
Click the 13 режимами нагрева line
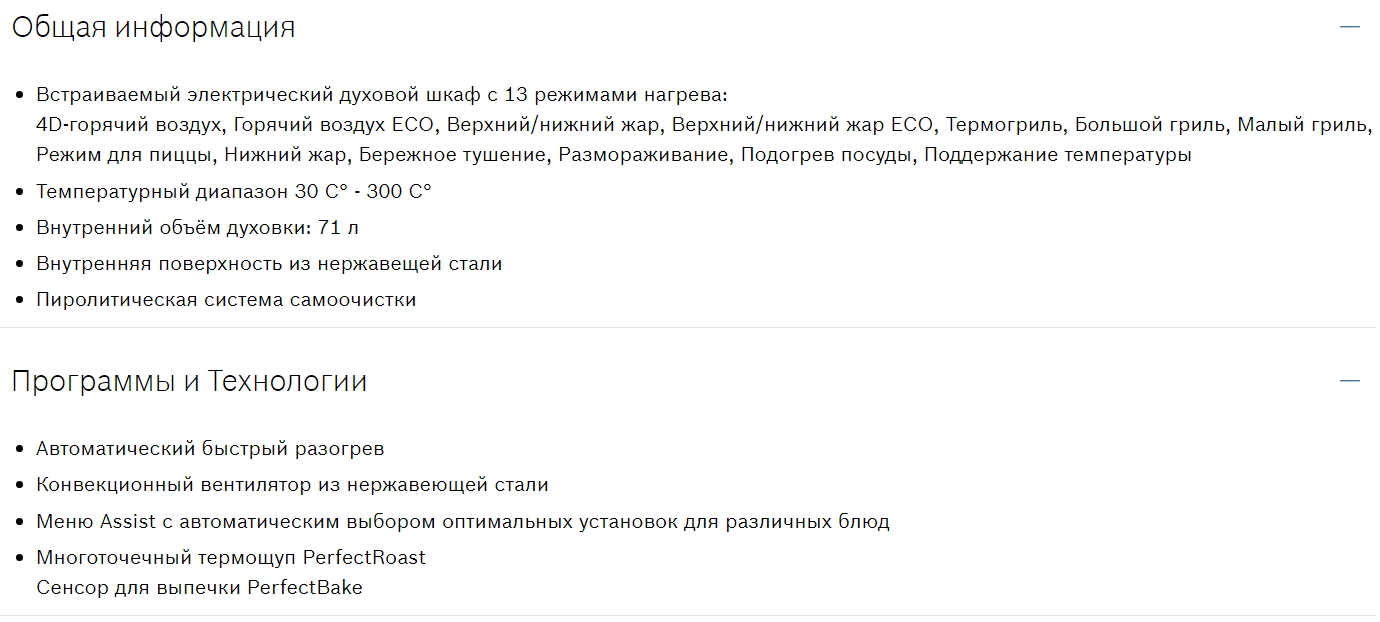point(382,95)
